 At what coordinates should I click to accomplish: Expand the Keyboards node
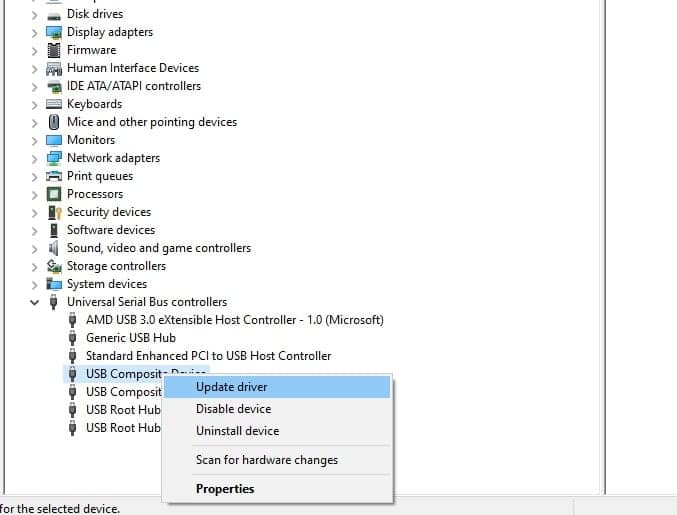tap(35, 105)
